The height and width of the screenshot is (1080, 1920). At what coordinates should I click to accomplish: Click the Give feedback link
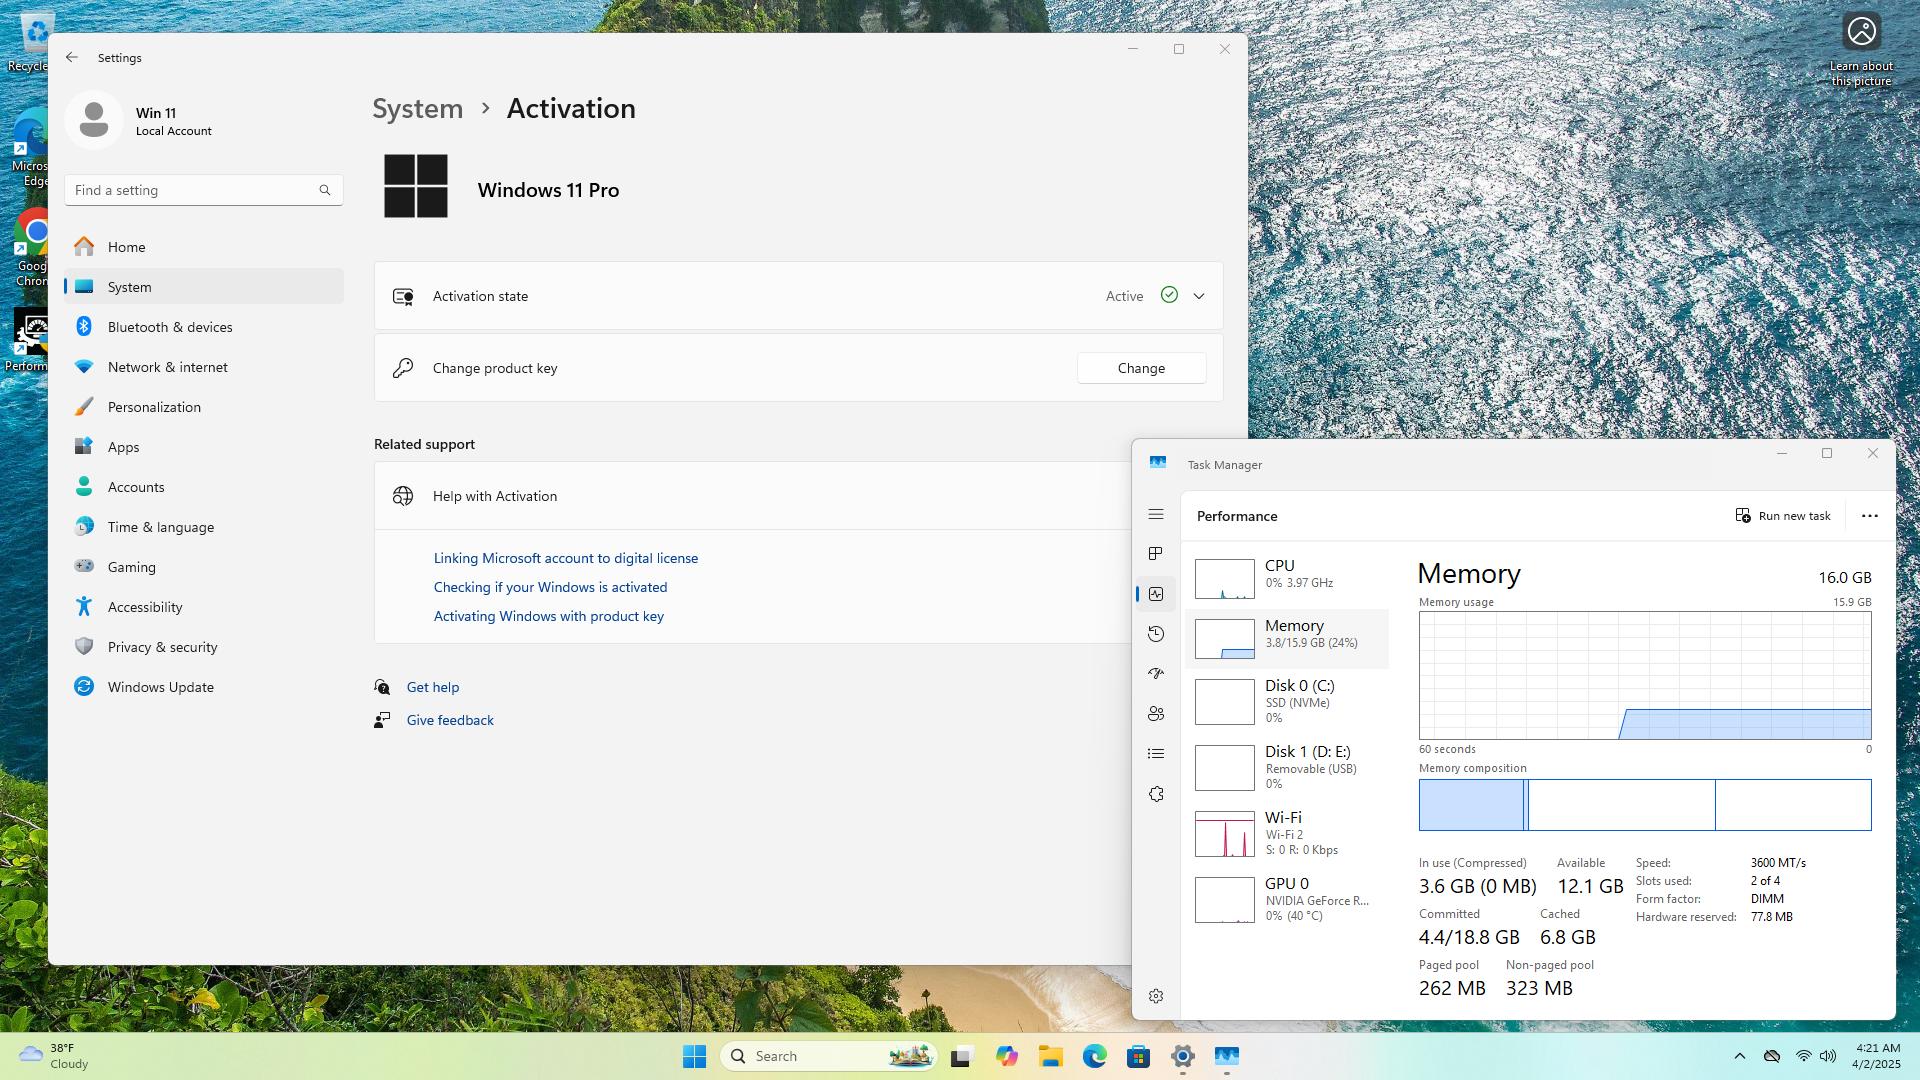click(450, 720)
